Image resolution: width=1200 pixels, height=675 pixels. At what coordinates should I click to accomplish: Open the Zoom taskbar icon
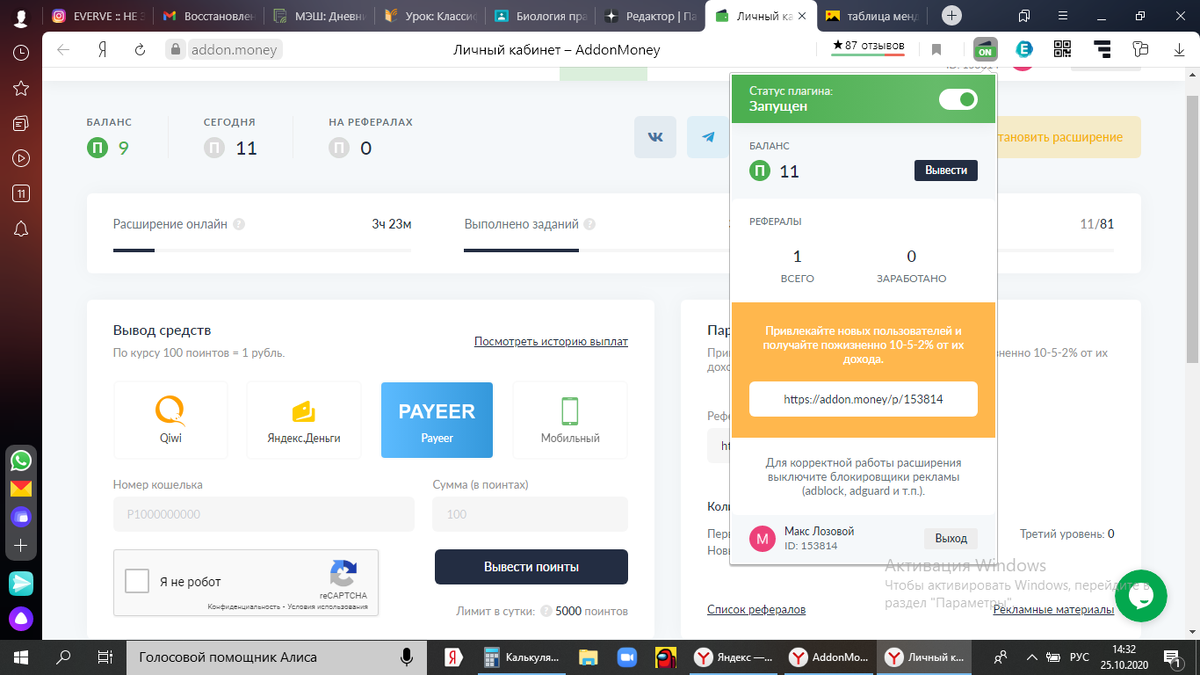(x=627, y=657)
